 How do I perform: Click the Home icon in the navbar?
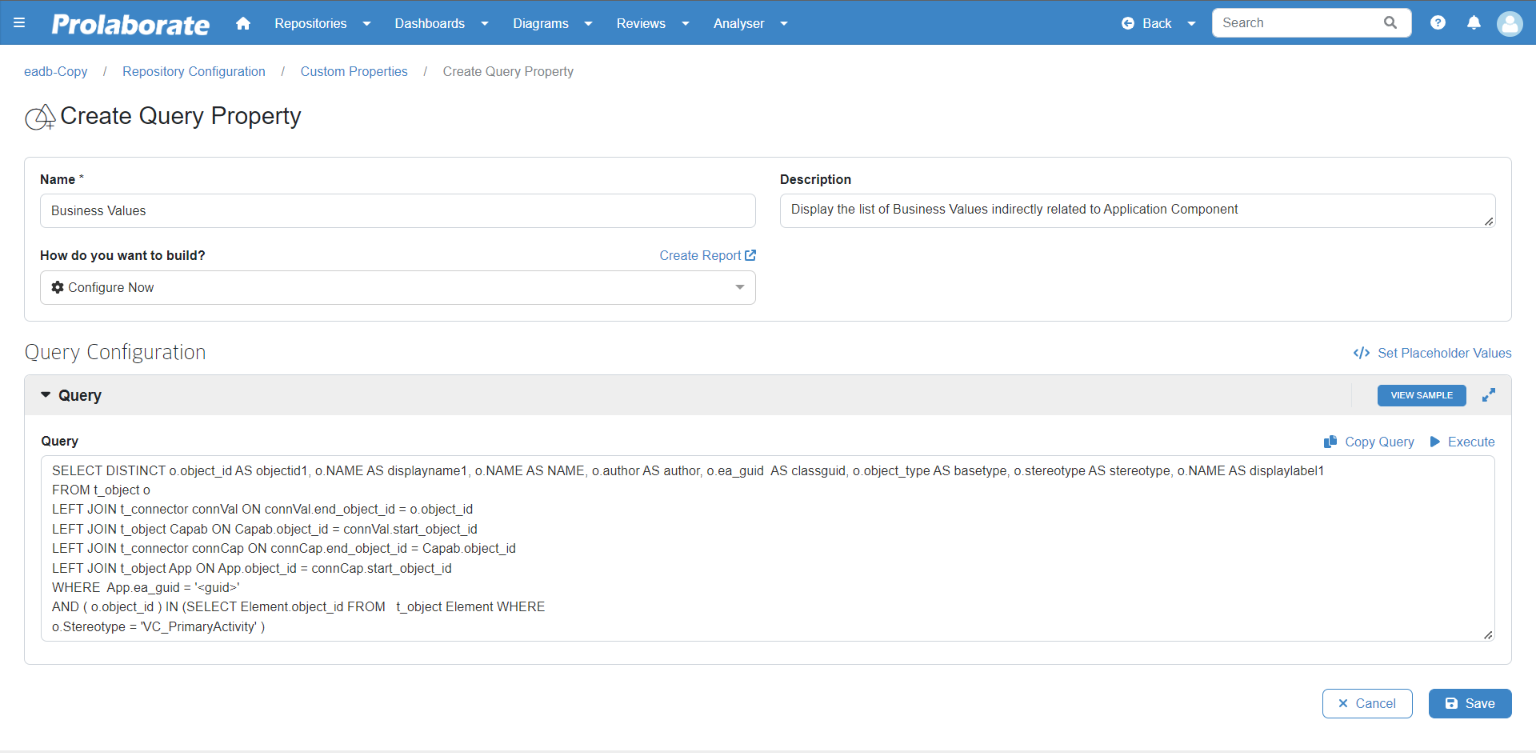coord(243,22)
